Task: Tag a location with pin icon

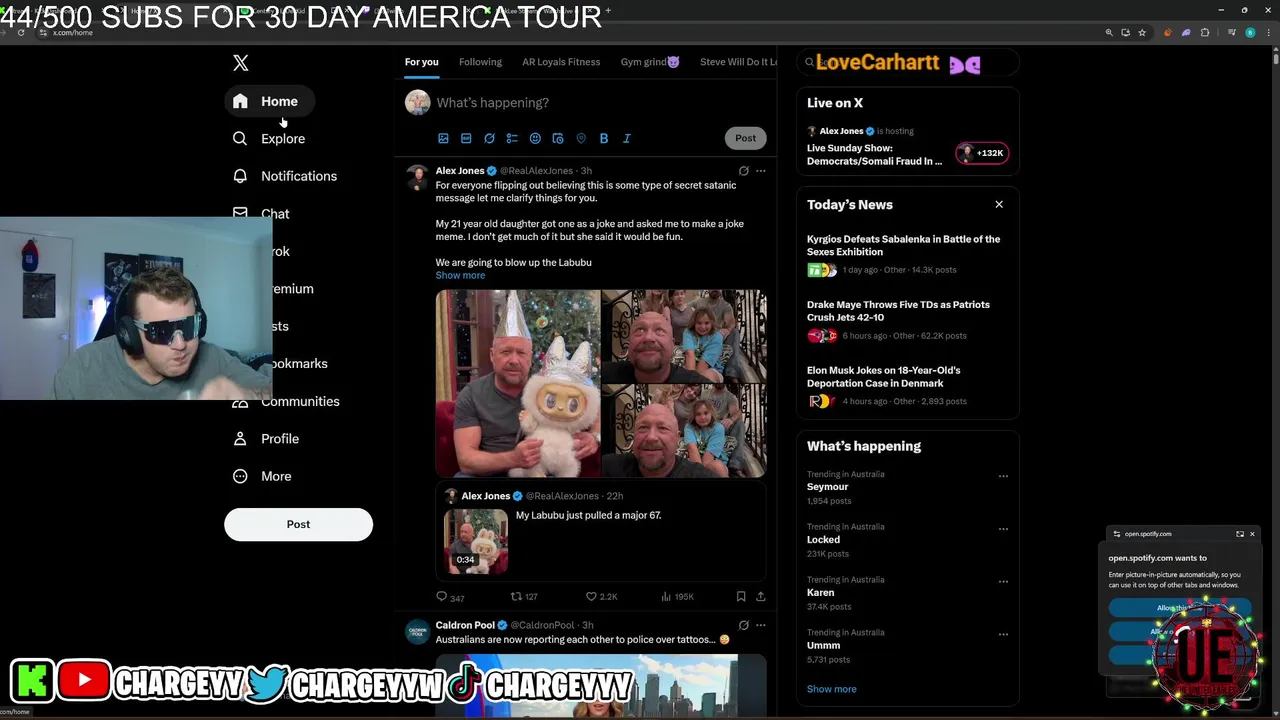Action: pyautogui.click(x=581, y=138)
